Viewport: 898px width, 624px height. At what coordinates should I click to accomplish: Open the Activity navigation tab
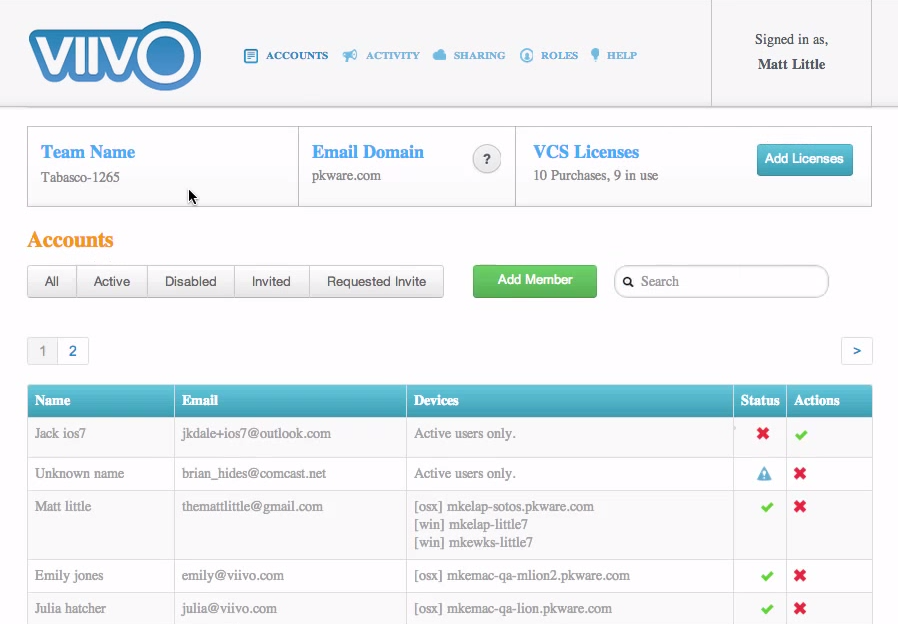[382, 56]
